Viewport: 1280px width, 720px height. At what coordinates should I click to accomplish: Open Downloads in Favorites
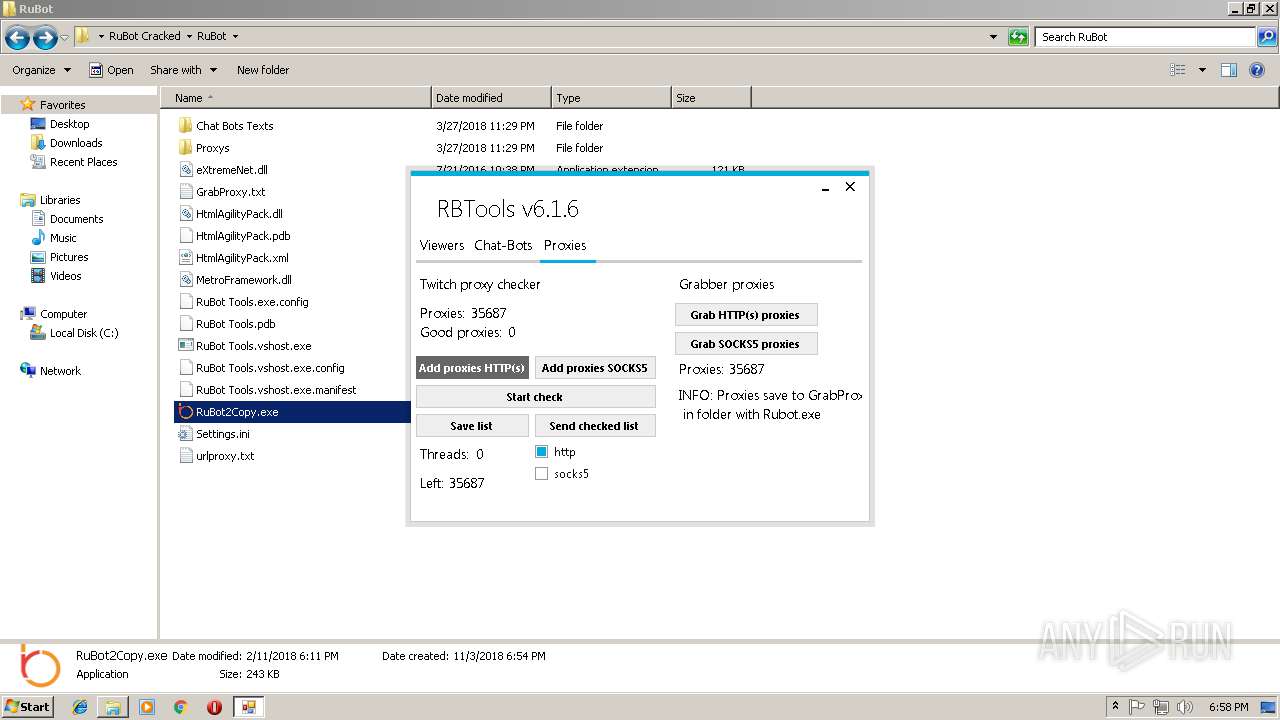coord(76,143)
